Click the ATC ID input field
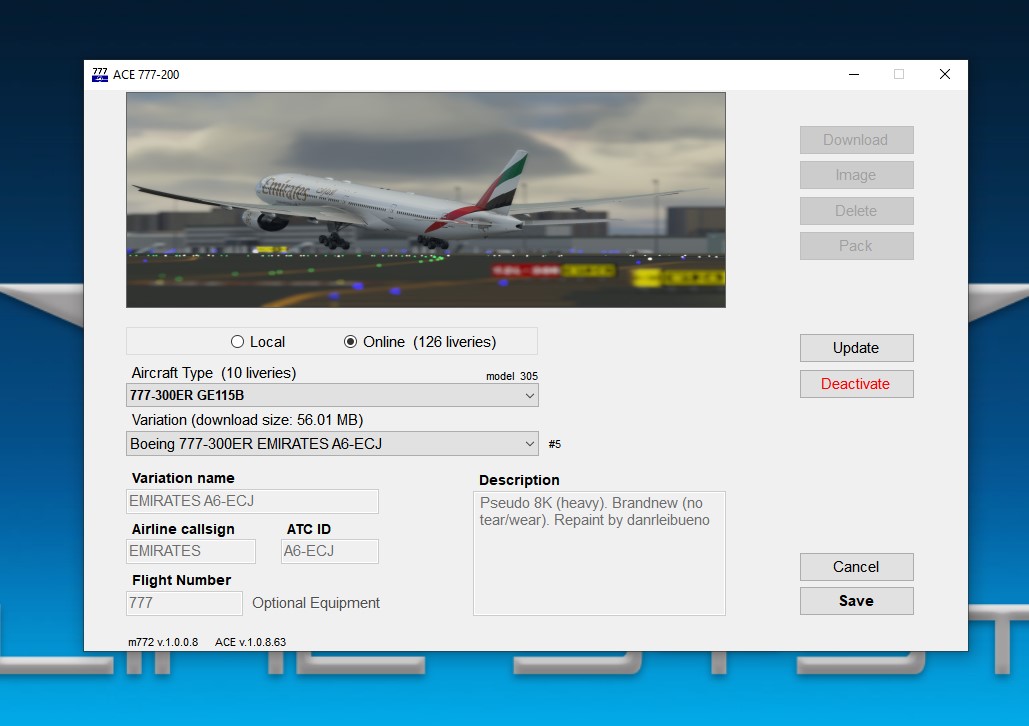The width and height of the screenshot is (1029, 726). tap(329, 551)
